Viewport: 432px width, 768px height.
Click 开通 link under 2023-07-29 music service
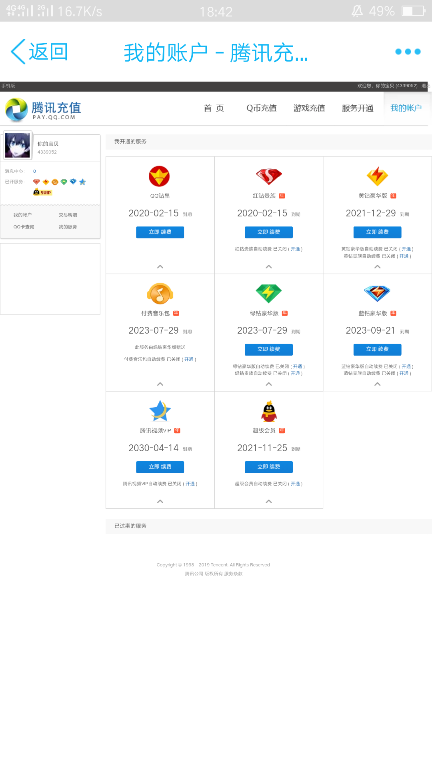pos(189,359)
